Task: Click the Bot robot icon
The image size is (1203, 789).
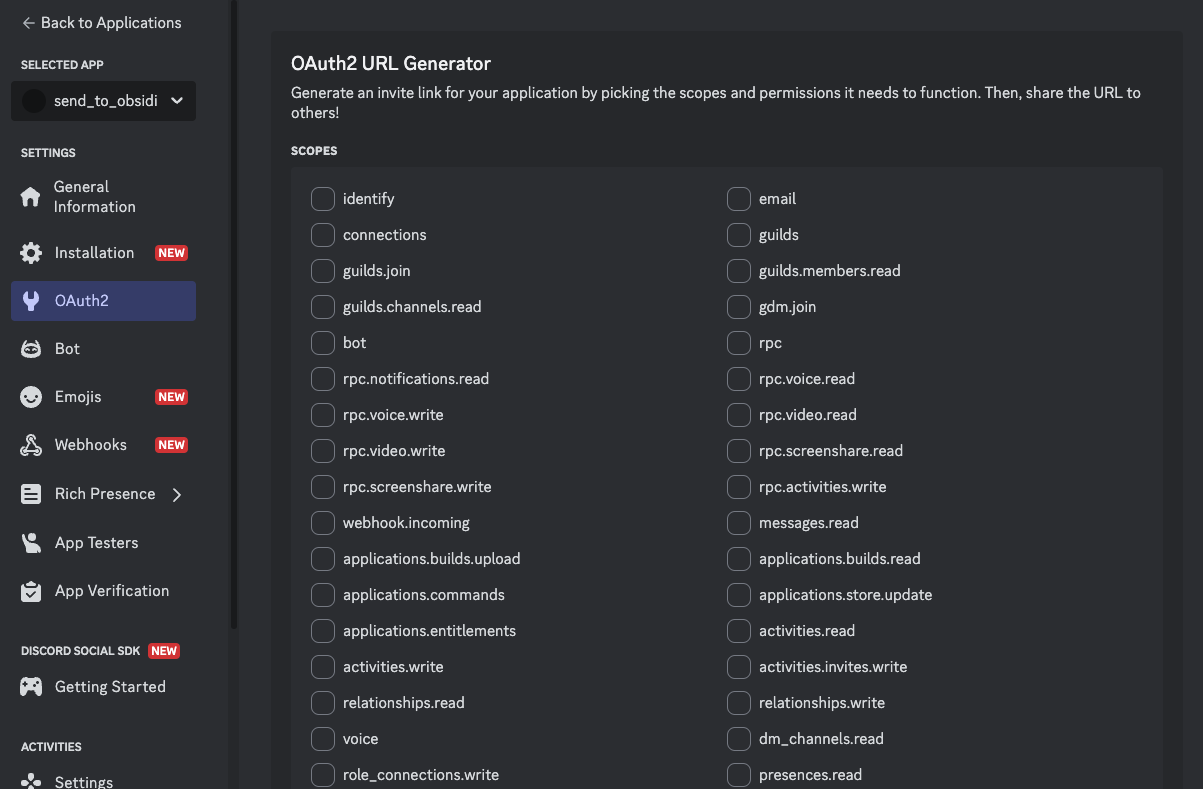Action: pyautogui.click(x=31, y=349)
